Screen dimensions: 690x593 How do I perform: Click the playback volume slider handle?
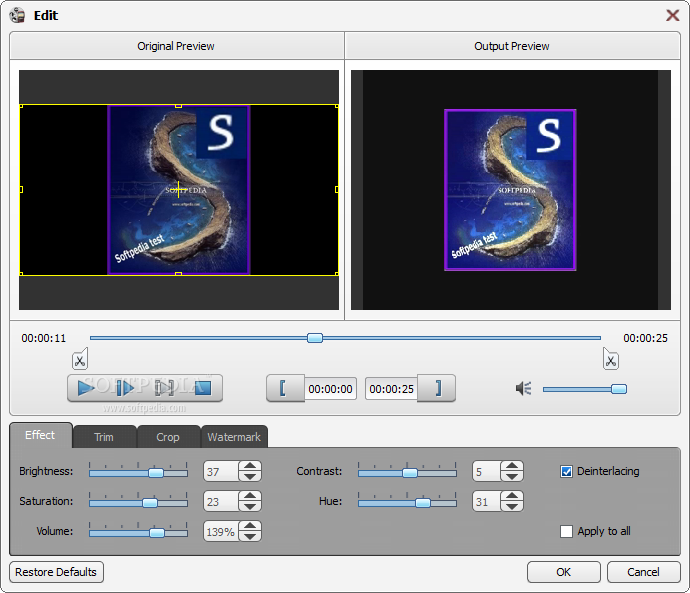(619, 389)
